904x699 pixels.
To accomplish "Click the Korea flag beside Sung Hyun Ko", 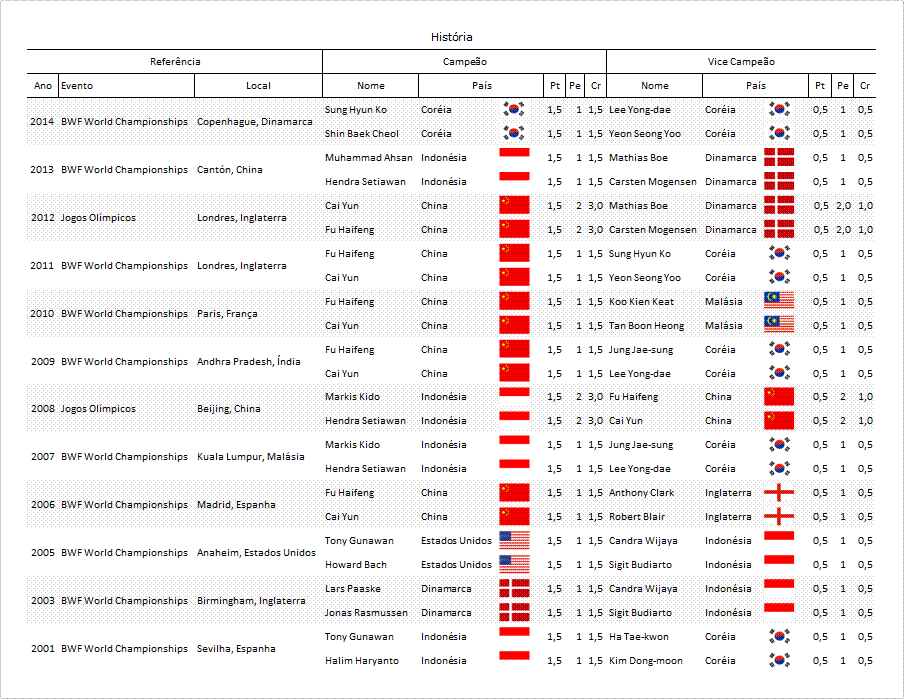I will click(514, 109).
